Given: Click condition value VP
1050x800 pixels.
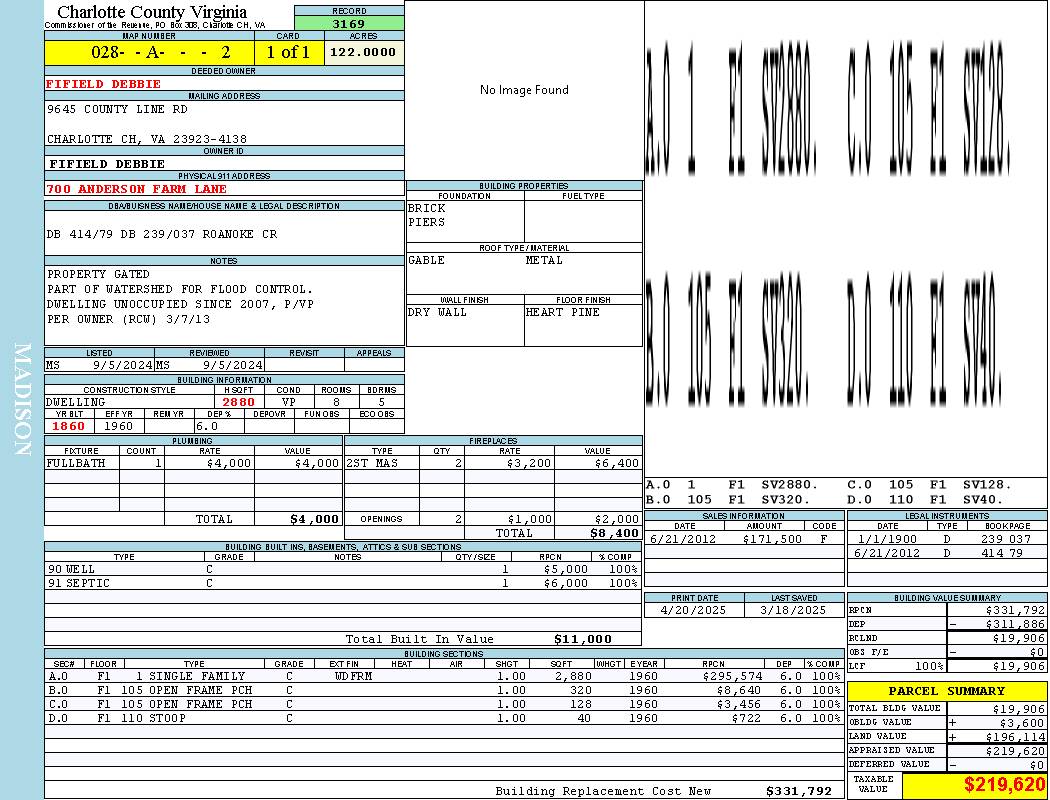Looking at the screenshot, I should coord(289,402).
